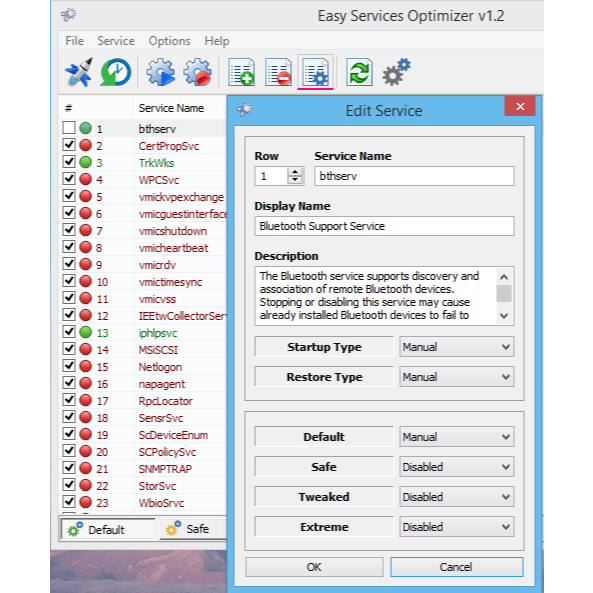Click the clock restore services icon

point(116,72)
